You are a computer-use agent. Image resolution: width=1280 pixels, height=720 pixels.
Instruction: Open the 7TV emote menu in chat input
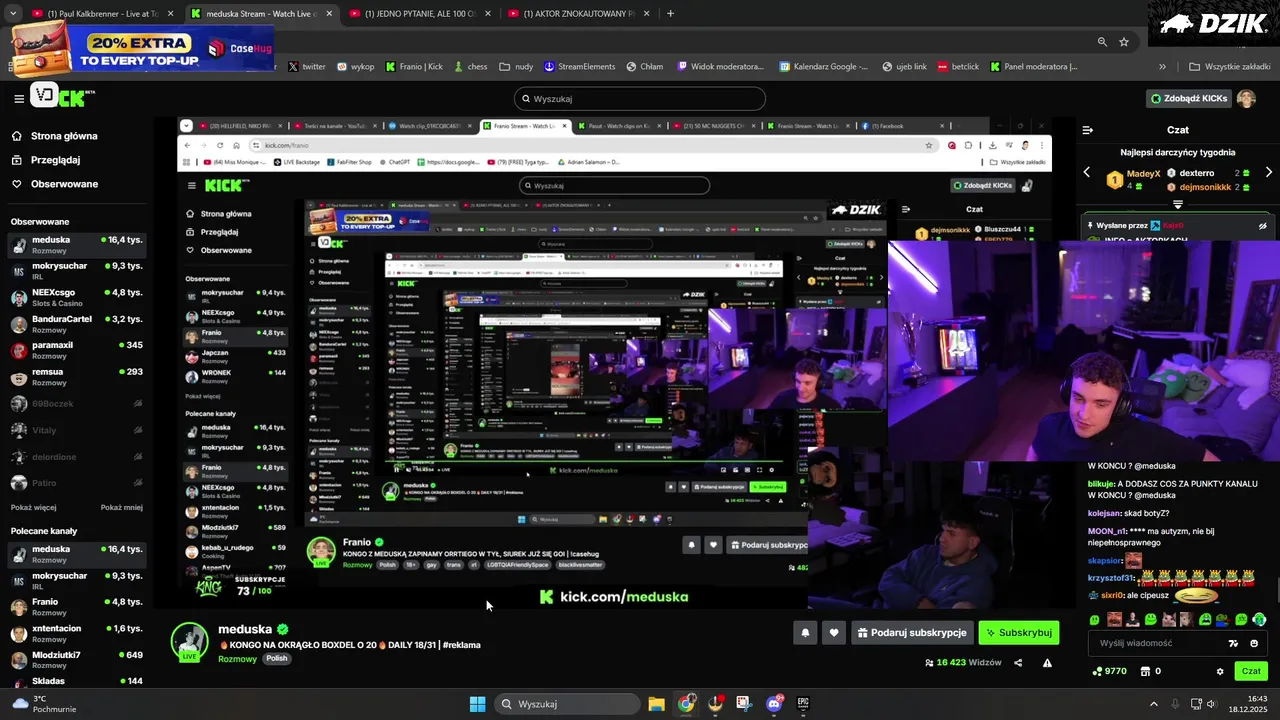tap(1233, 643)
